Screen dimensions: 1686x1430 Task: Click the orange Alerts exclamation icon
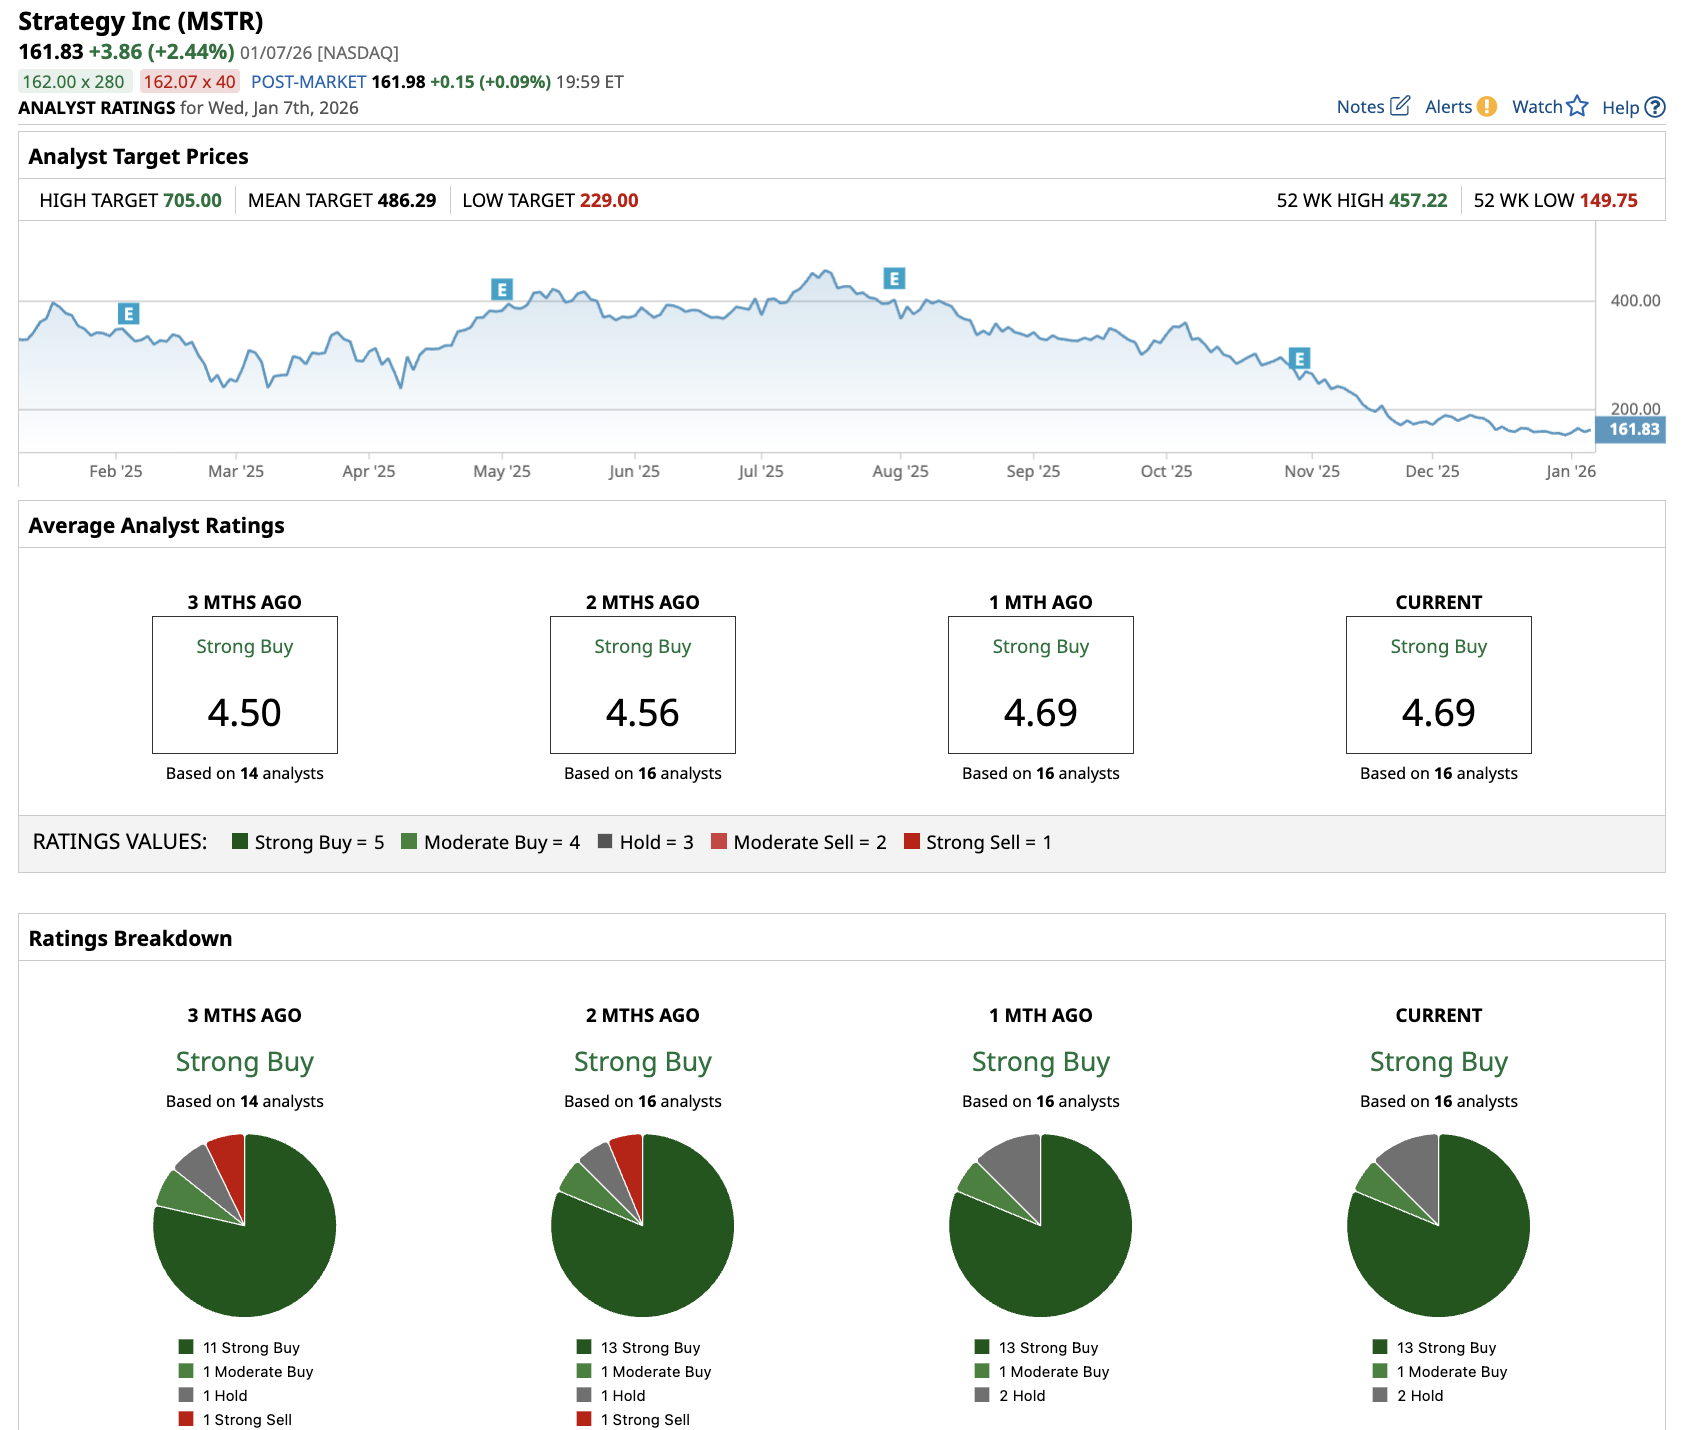(x=1487, y=106)
